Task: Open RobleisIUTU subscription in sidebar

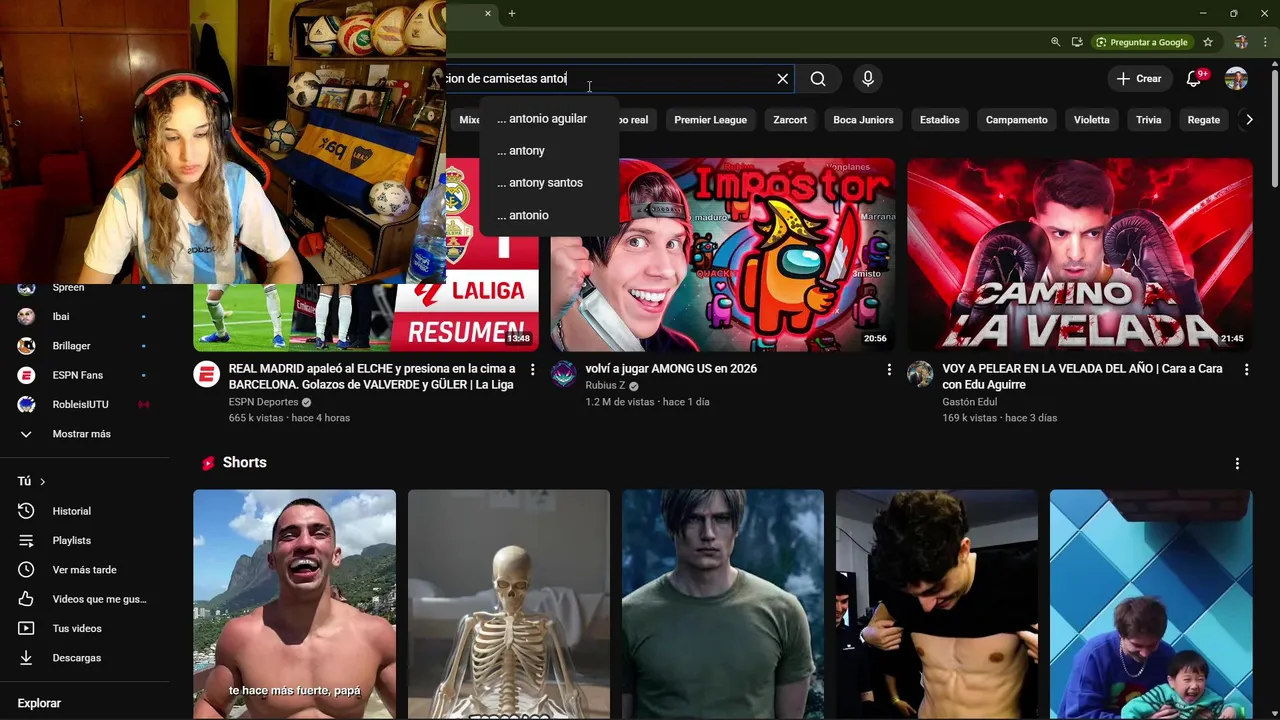Action: pyautogui.click(x=84, y=405)
